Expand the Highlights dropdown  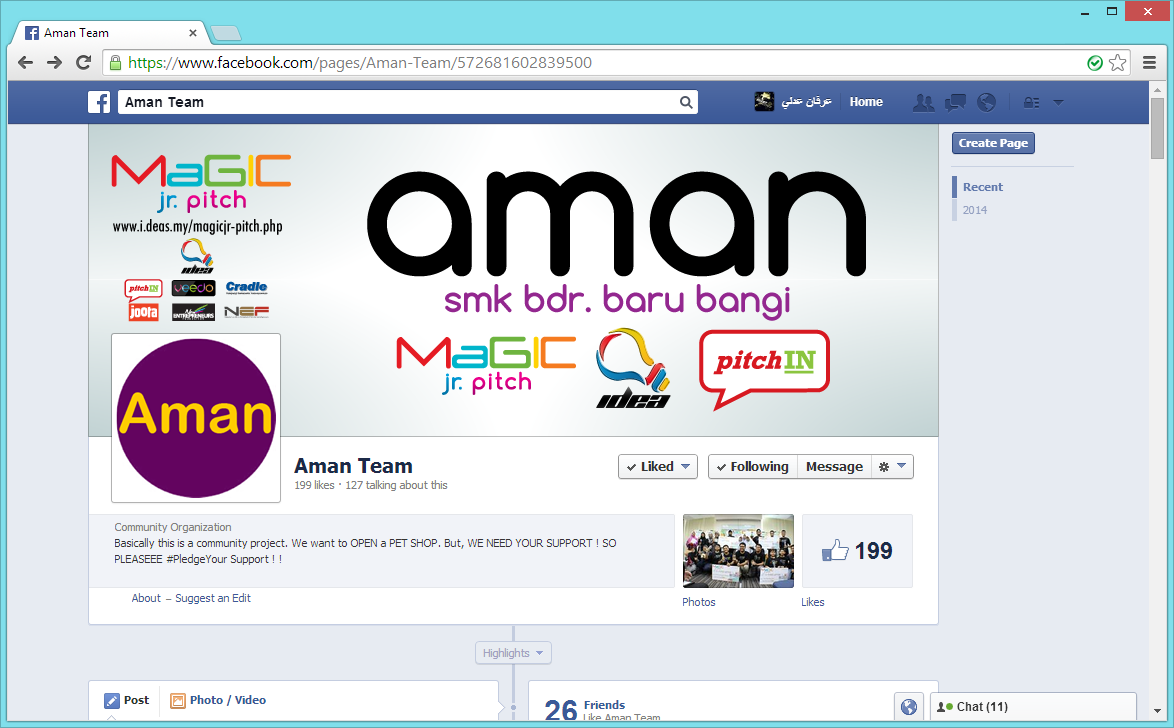coord(514,653)
